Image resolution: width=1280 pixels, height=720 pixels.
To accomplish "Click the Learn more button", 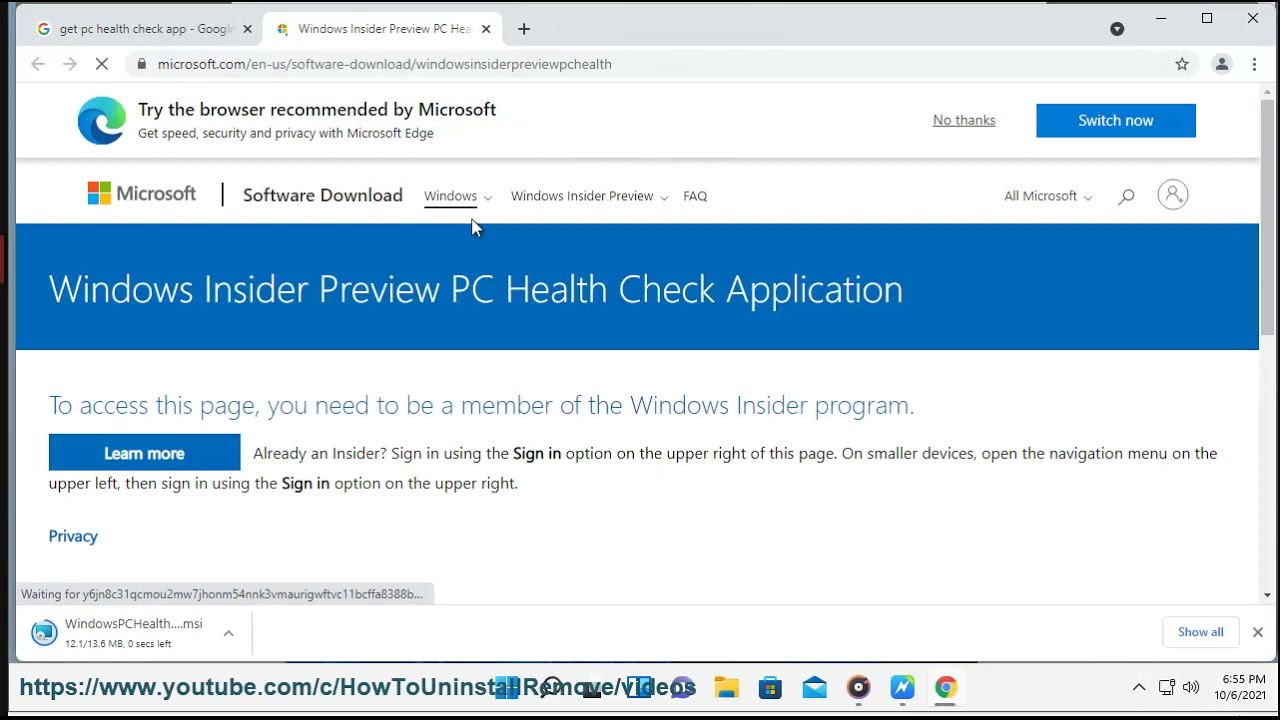I will pyautogui.click(x=144, y=453).
